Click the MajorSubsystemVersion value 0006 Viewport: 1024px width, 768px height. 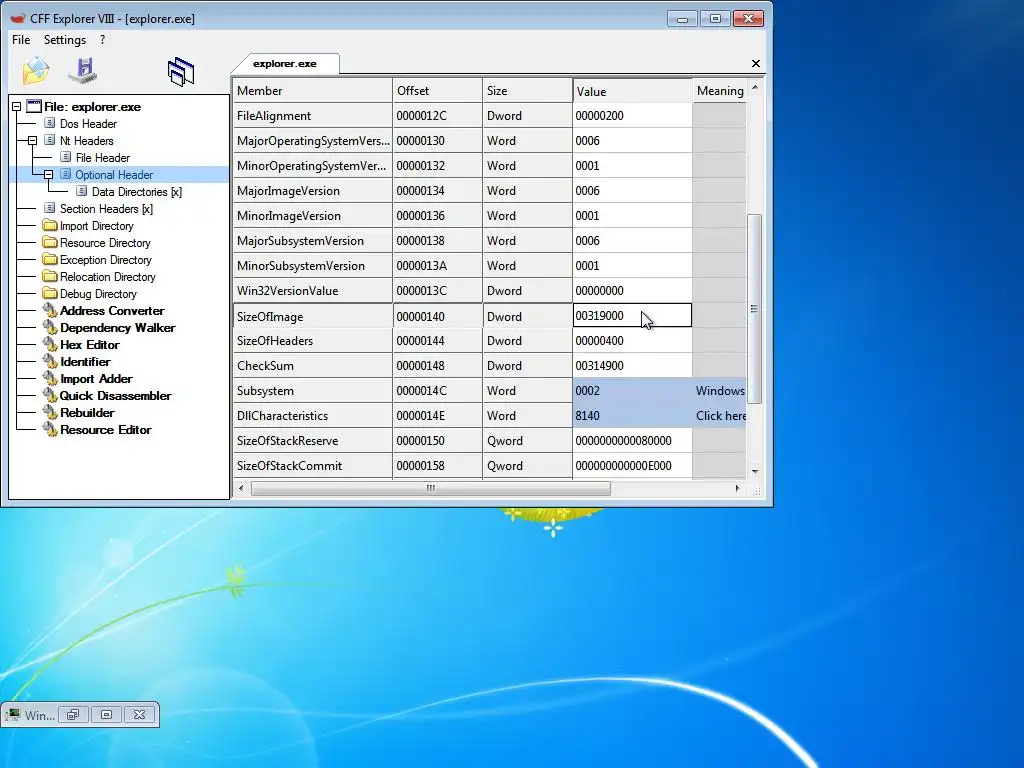(x=632, y=240)
